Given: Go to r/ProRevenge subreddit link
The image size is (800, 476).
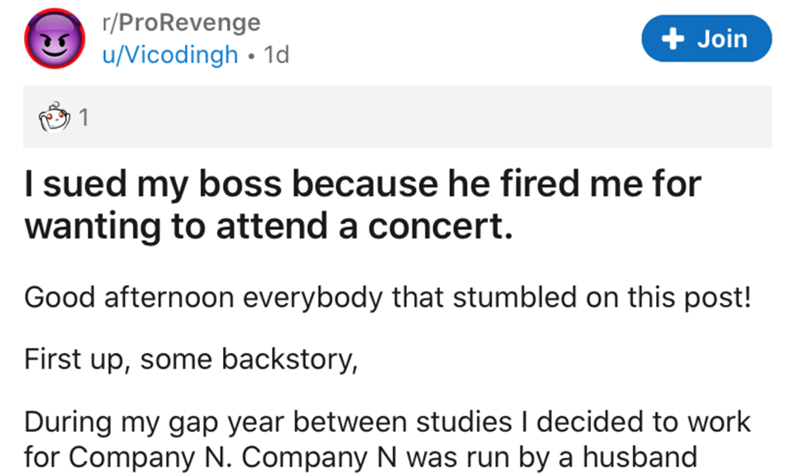Looking at the screenshot, I should (x=181, y=22).
